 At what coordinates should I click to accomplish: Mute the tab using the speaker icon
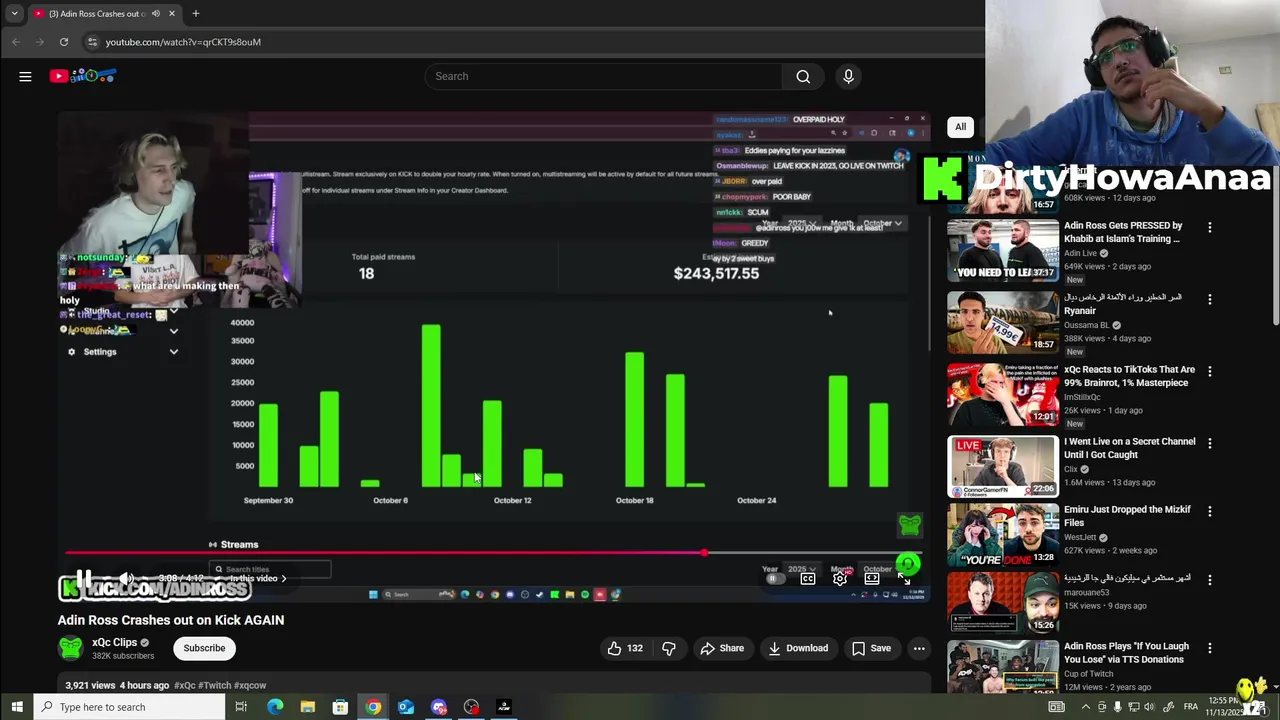click(x=155, y=14)
